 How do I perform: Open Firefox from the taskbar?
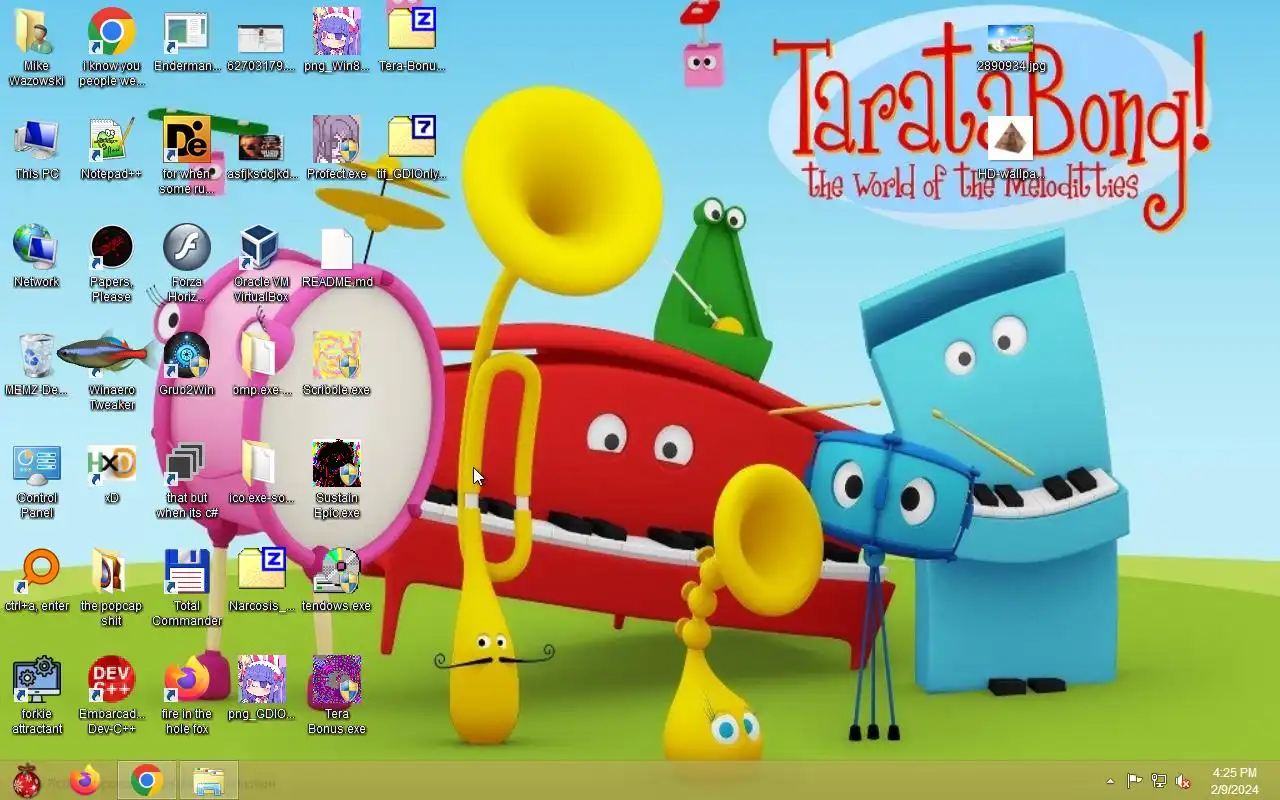[85, 781]
